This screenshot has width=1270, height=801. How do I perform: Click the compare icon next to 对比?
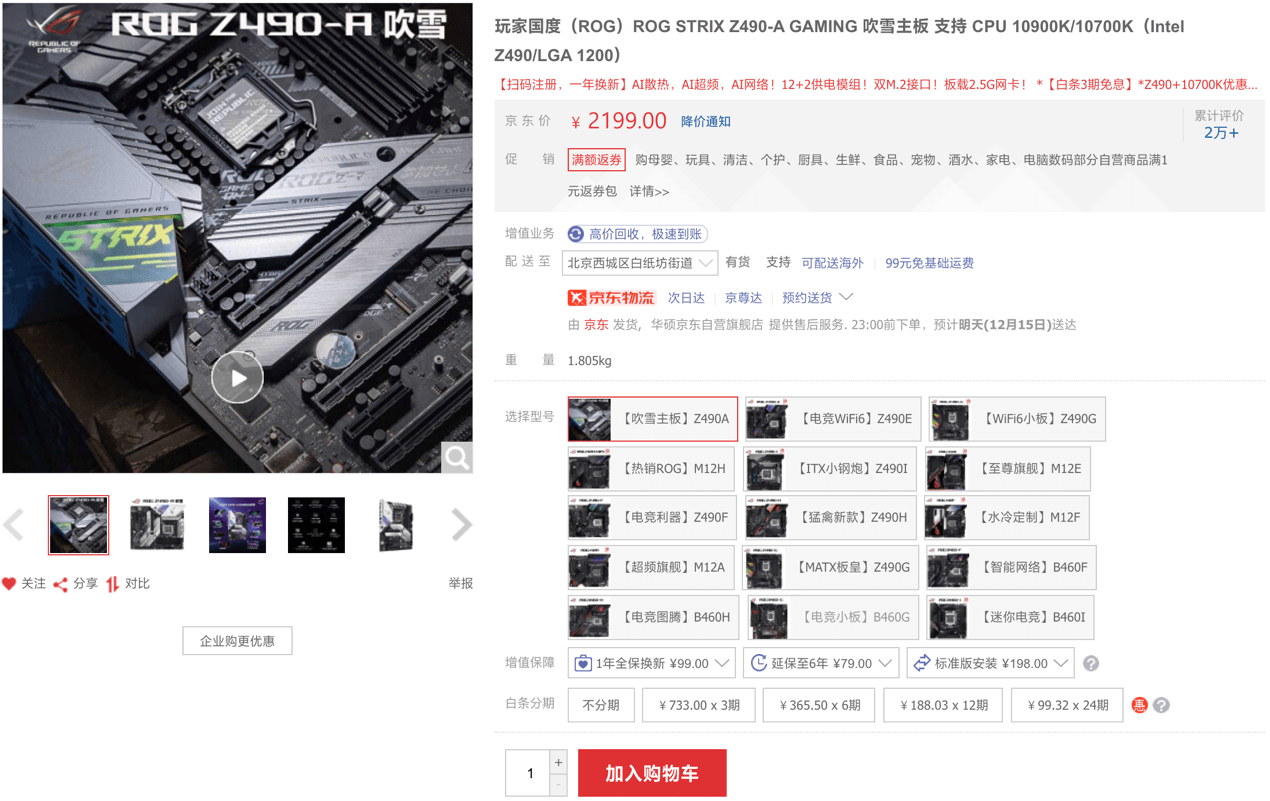coord(112,584)
